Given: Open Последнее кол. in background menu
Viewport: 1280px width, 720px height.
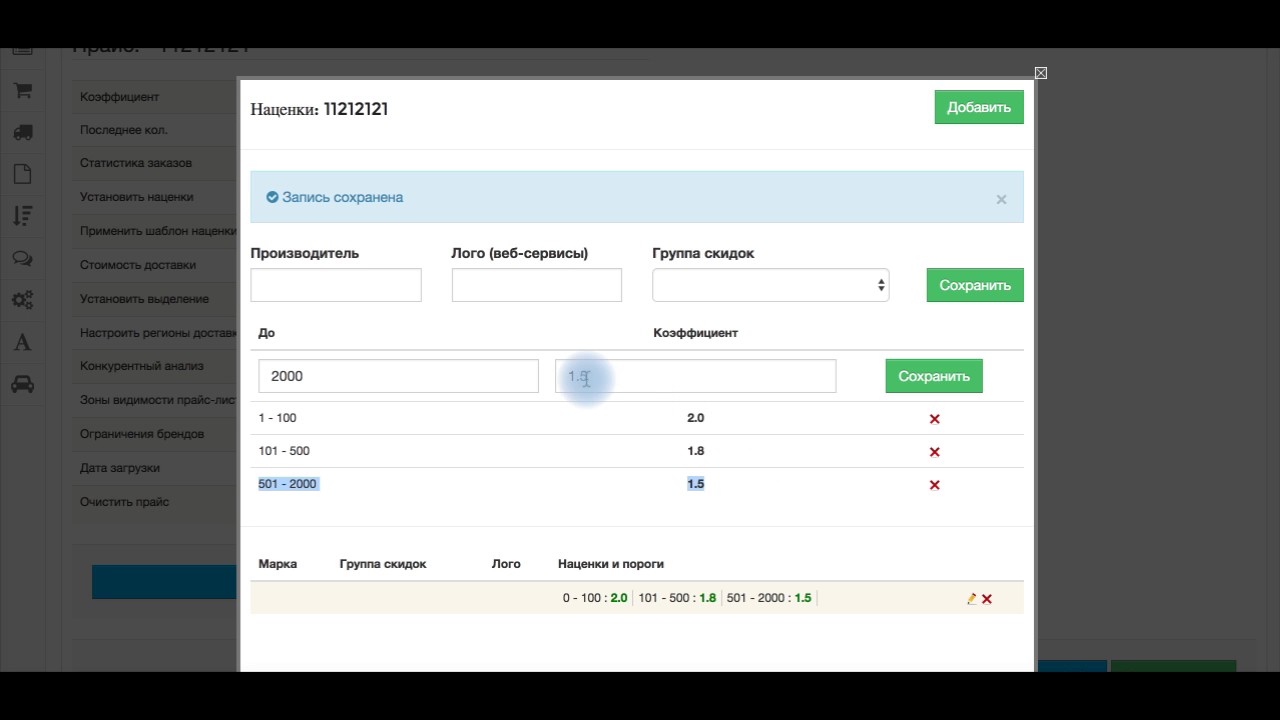Looking at the screenshot, I should [124, 130].
